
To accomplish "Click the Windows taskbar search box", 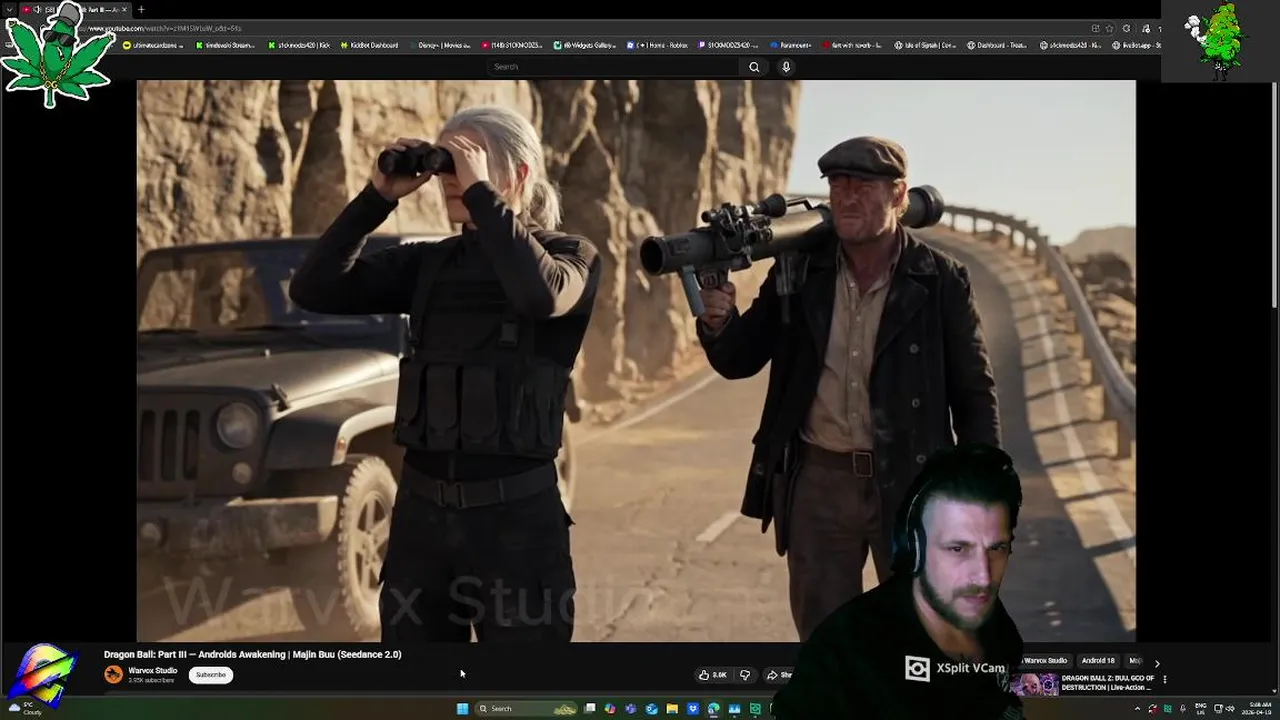I will (x=526, y=709).
